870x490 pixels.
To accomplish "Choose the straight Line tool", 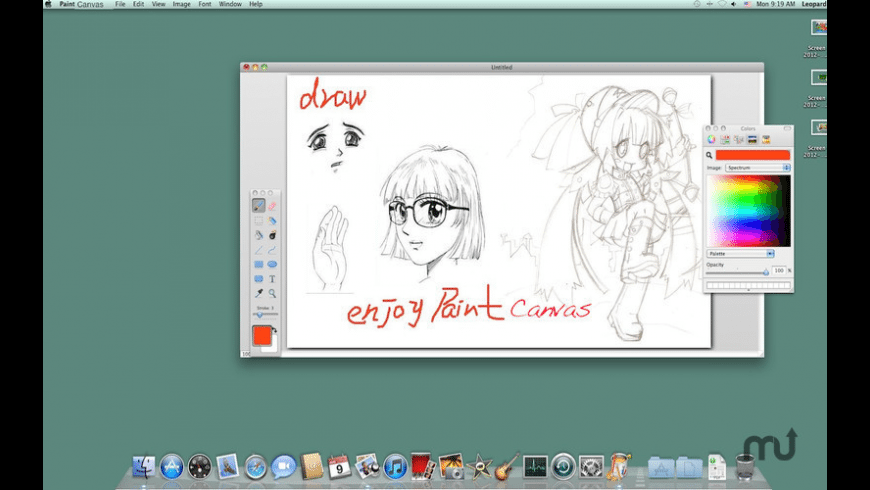I will click(259, 250).
